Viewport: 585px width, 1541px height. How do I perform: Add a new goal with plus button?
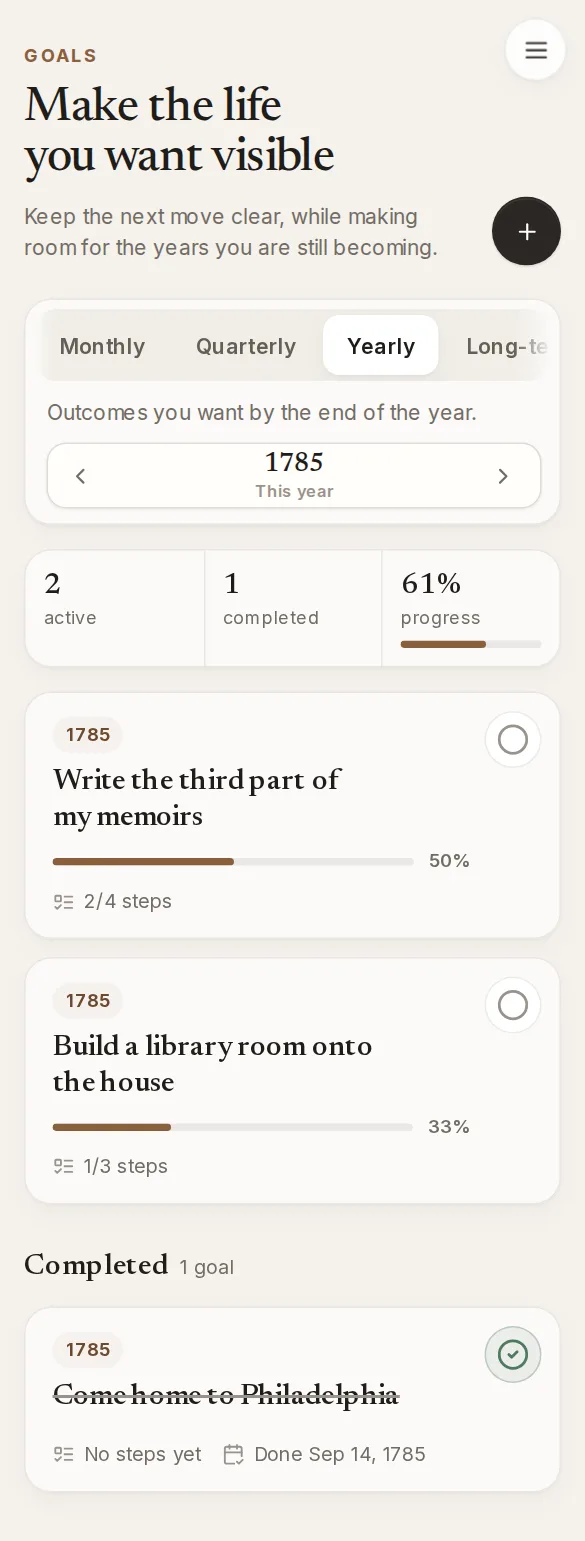526,231
